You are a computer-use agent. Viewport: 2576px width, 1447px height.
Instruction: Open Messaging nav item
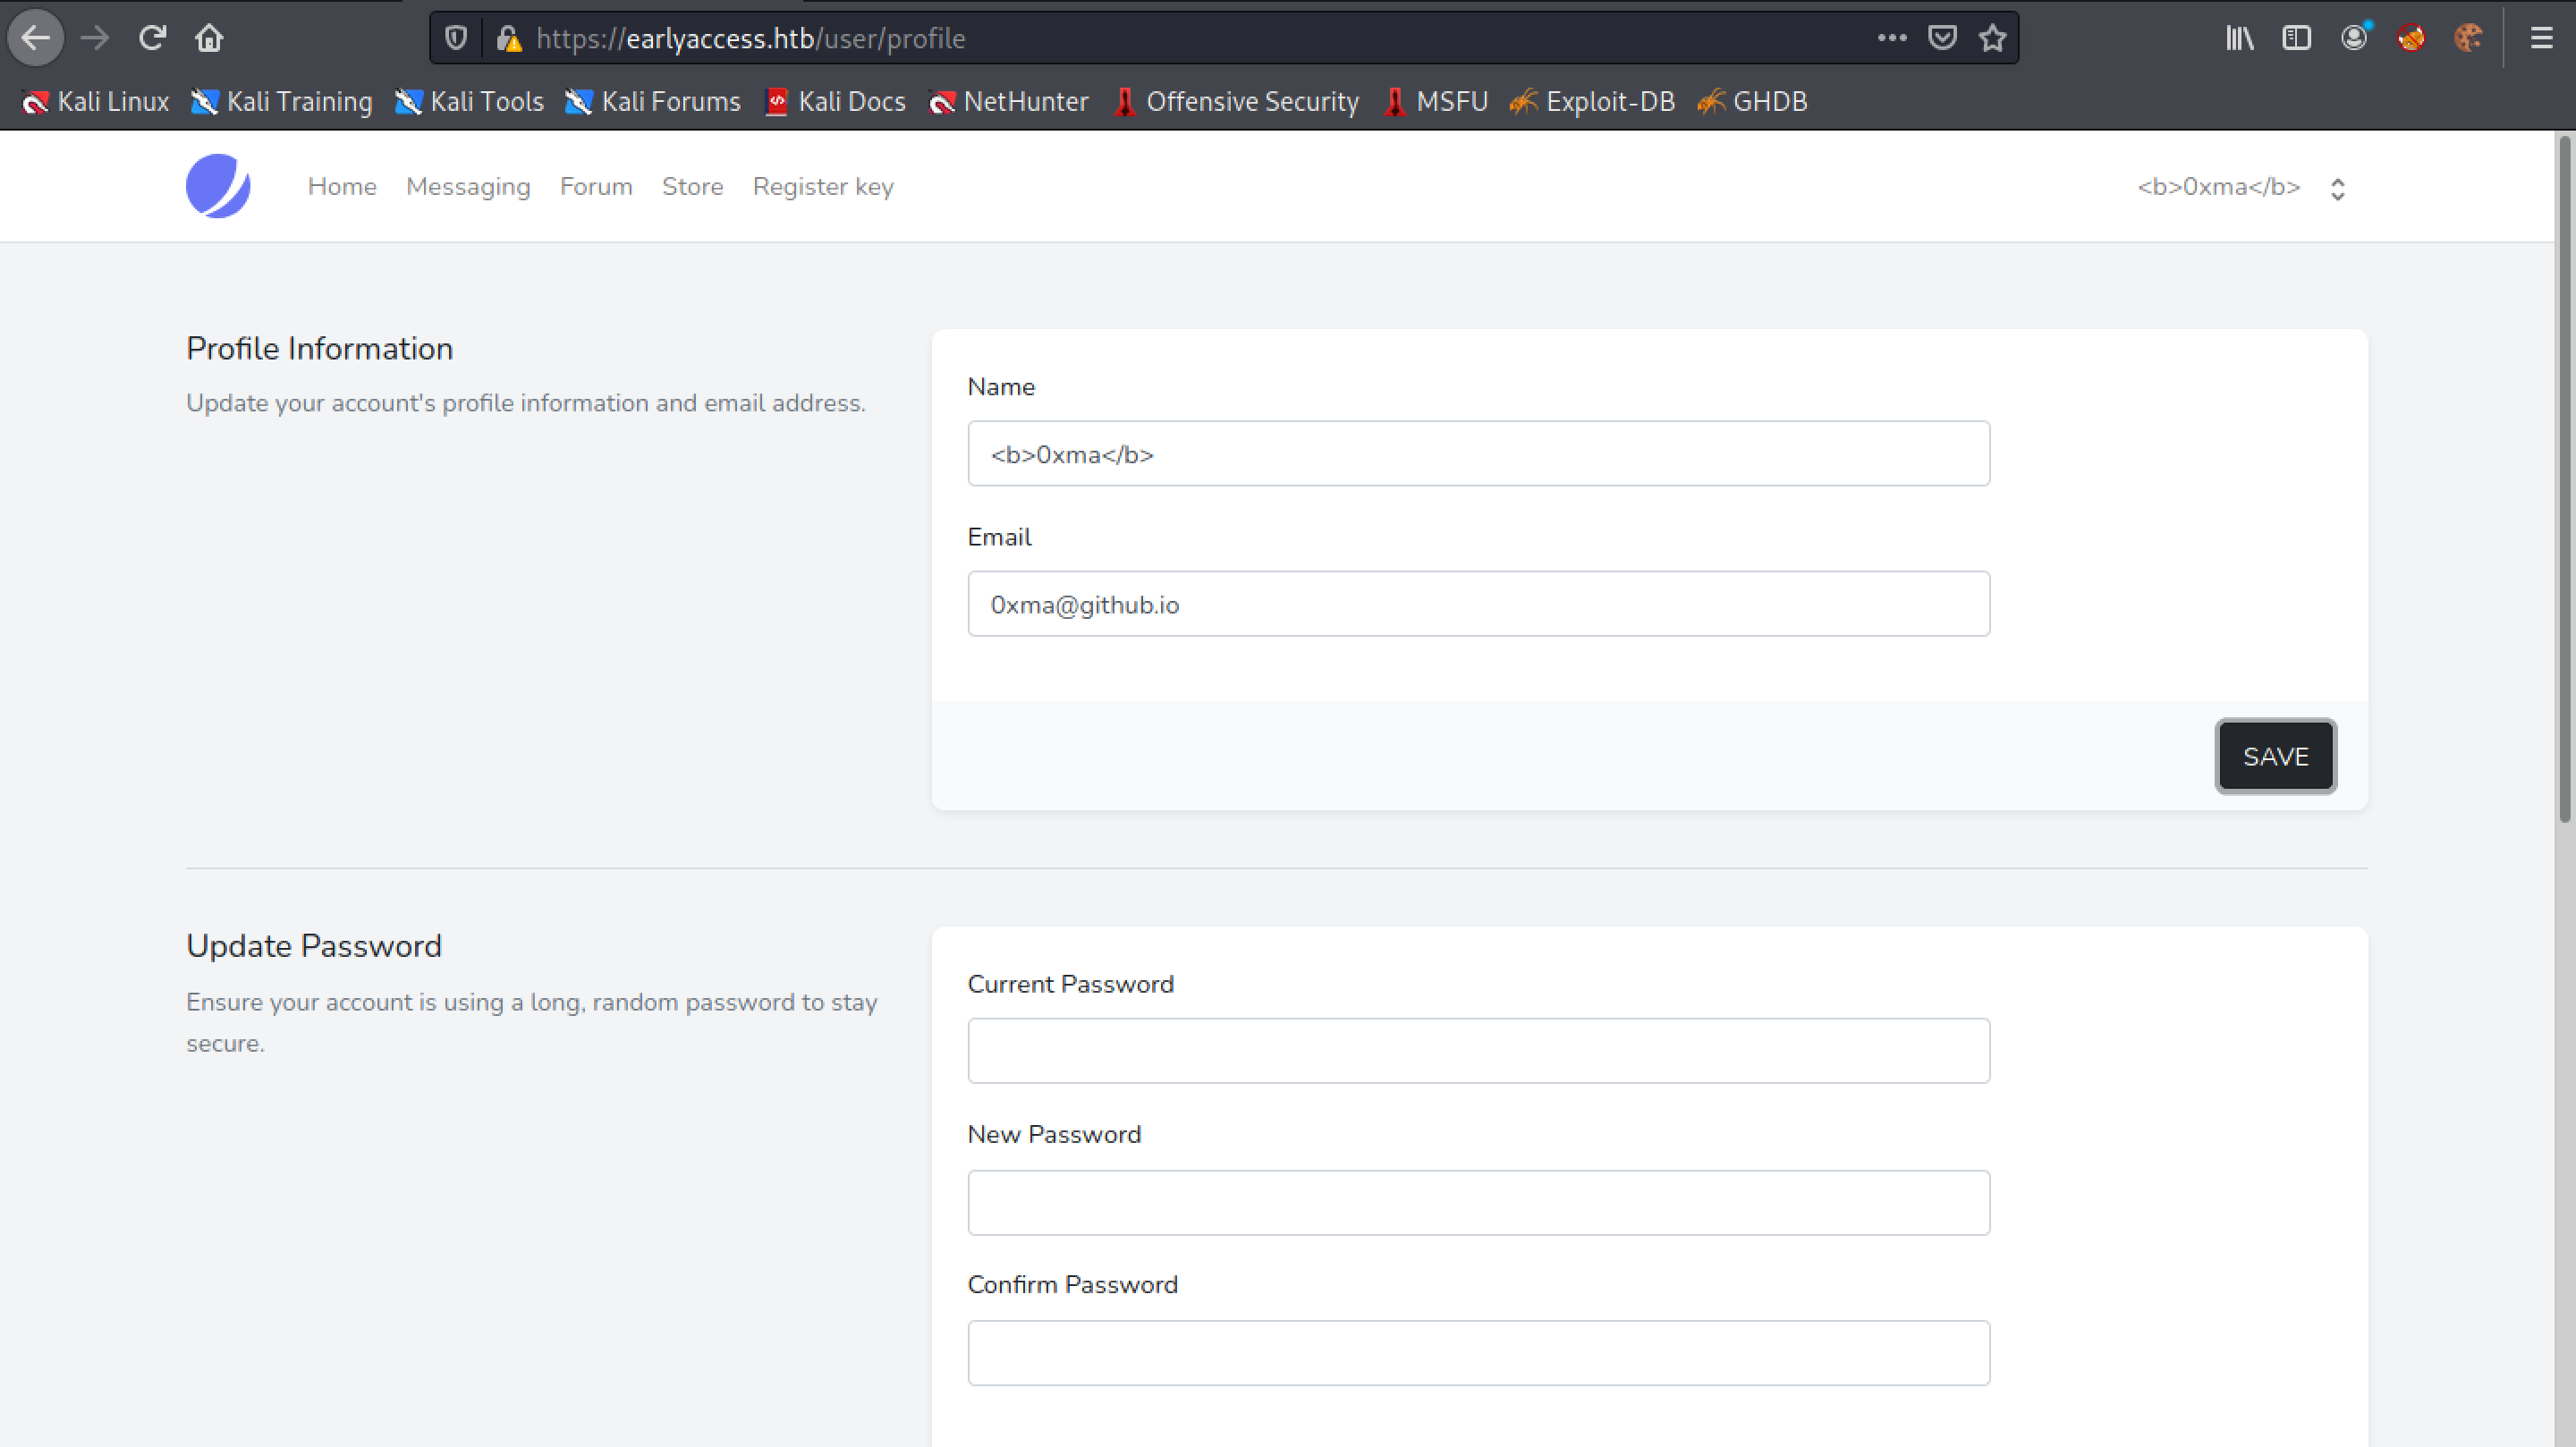[x=468, y=187]
